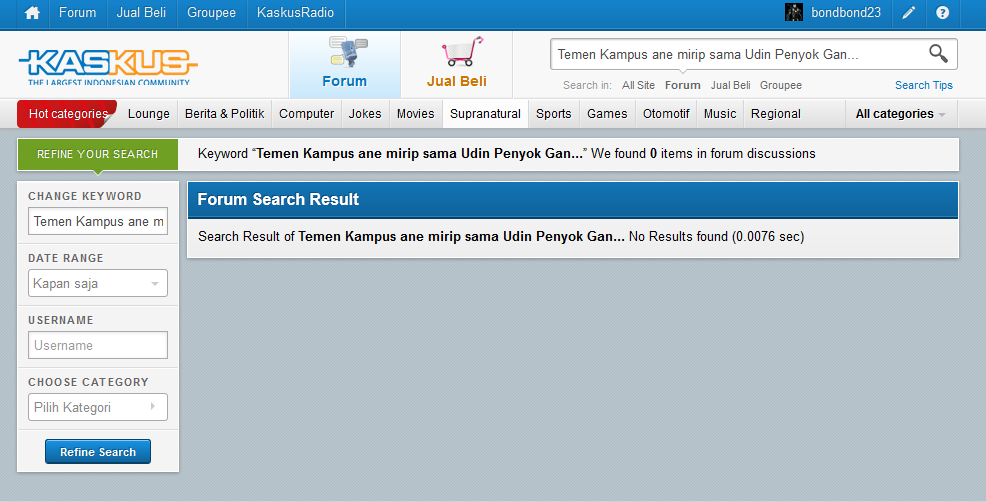Go to the home icon in top bar
This screenshot has width=986, height=502.
pyautogui.click(x=32, y=13)
